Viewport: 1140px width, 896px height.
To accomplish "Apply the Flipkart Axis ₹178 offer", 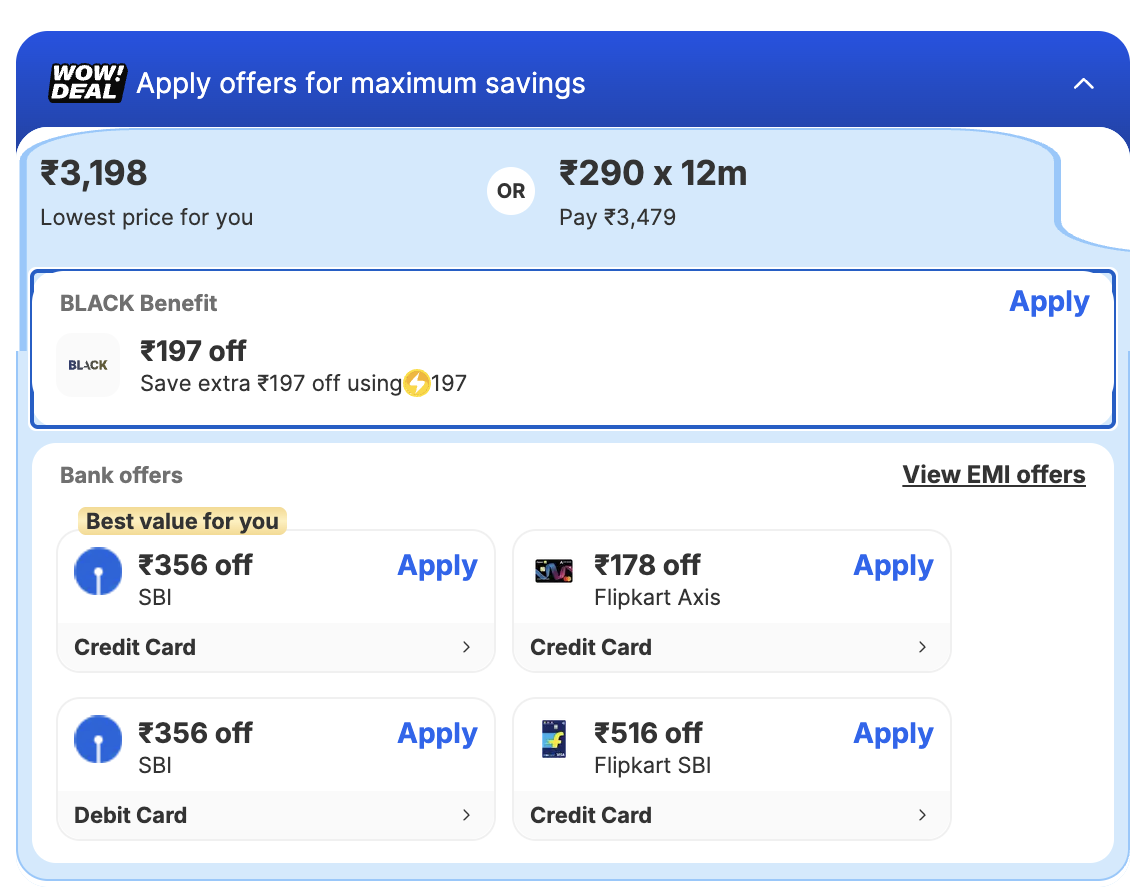I will (x=893, y=566).
